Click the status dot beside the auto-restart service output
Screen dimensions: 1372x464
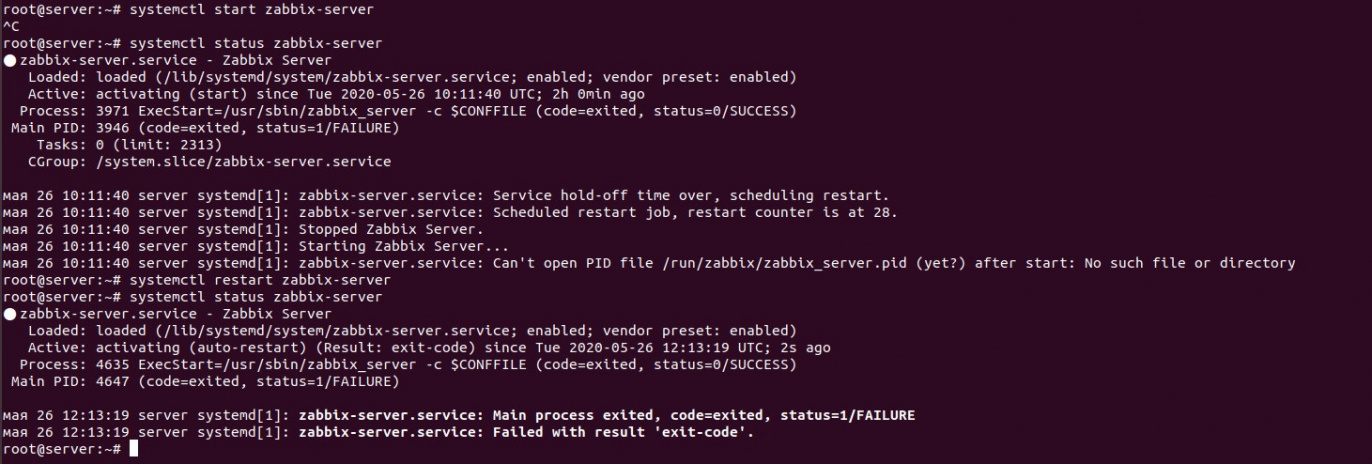[10, 314]
